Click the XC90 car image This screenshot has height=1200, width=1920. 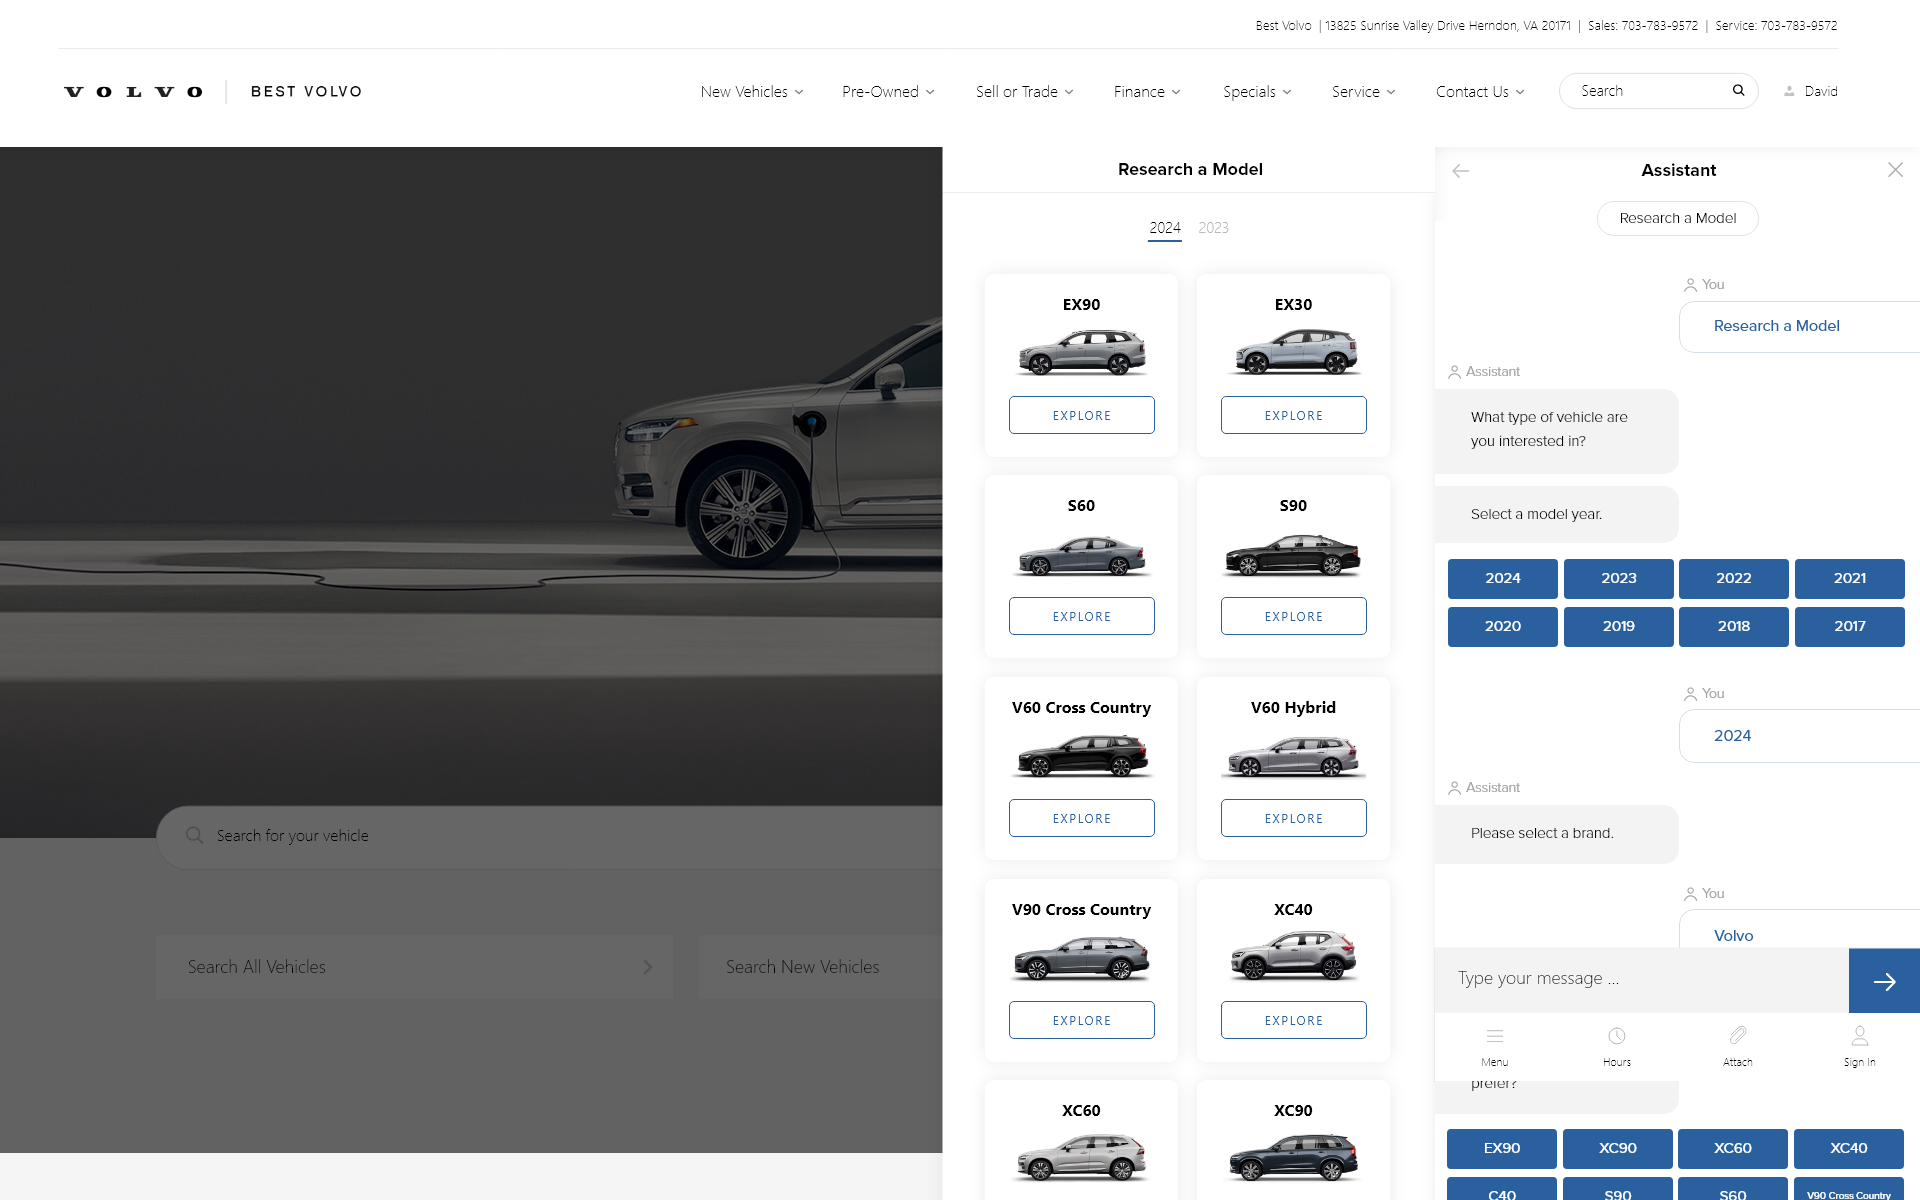point(1294,1157)
